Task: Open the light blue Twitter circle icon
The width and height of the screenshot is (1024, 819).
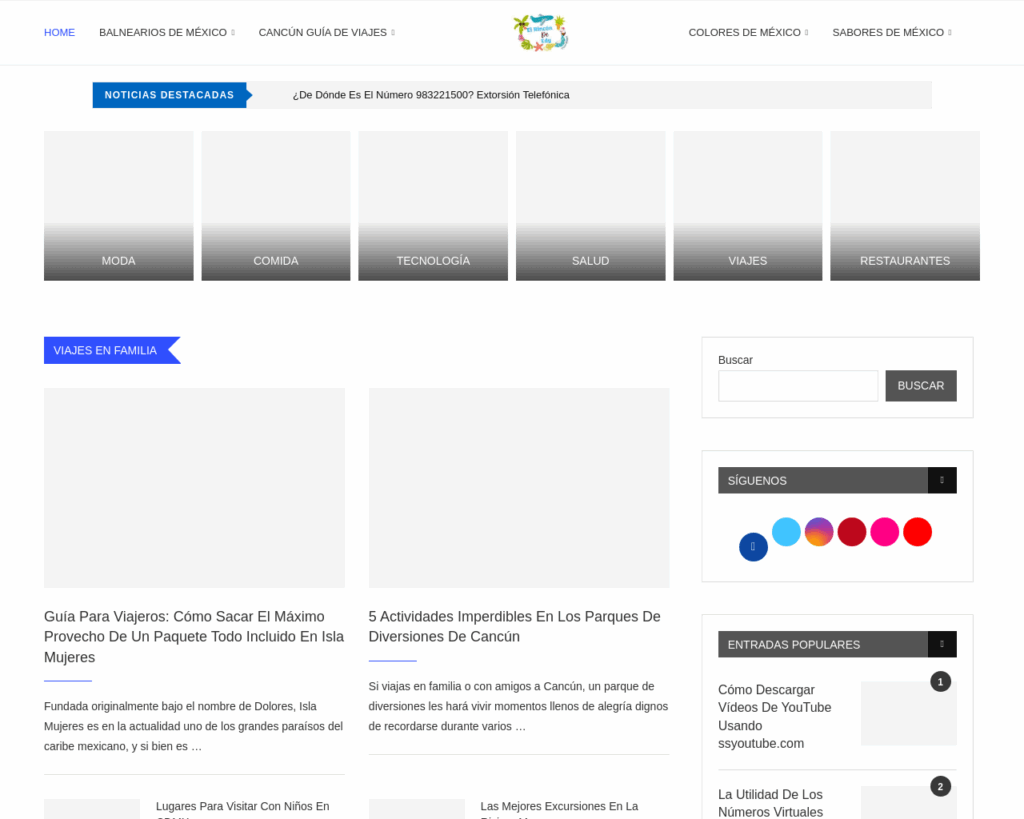Action: [x=786, y=532]
